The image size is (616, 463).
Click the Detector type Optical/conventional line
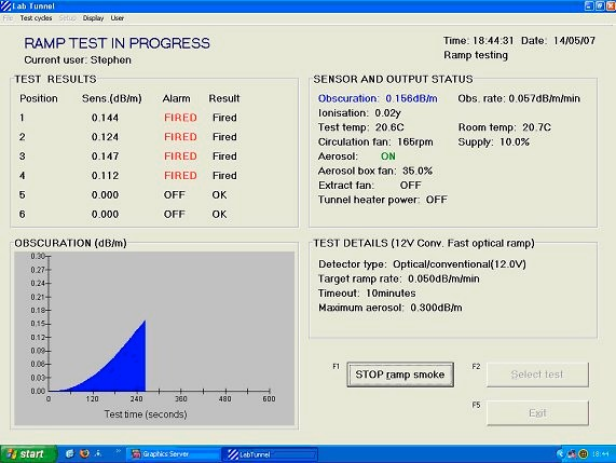point(422,264)
